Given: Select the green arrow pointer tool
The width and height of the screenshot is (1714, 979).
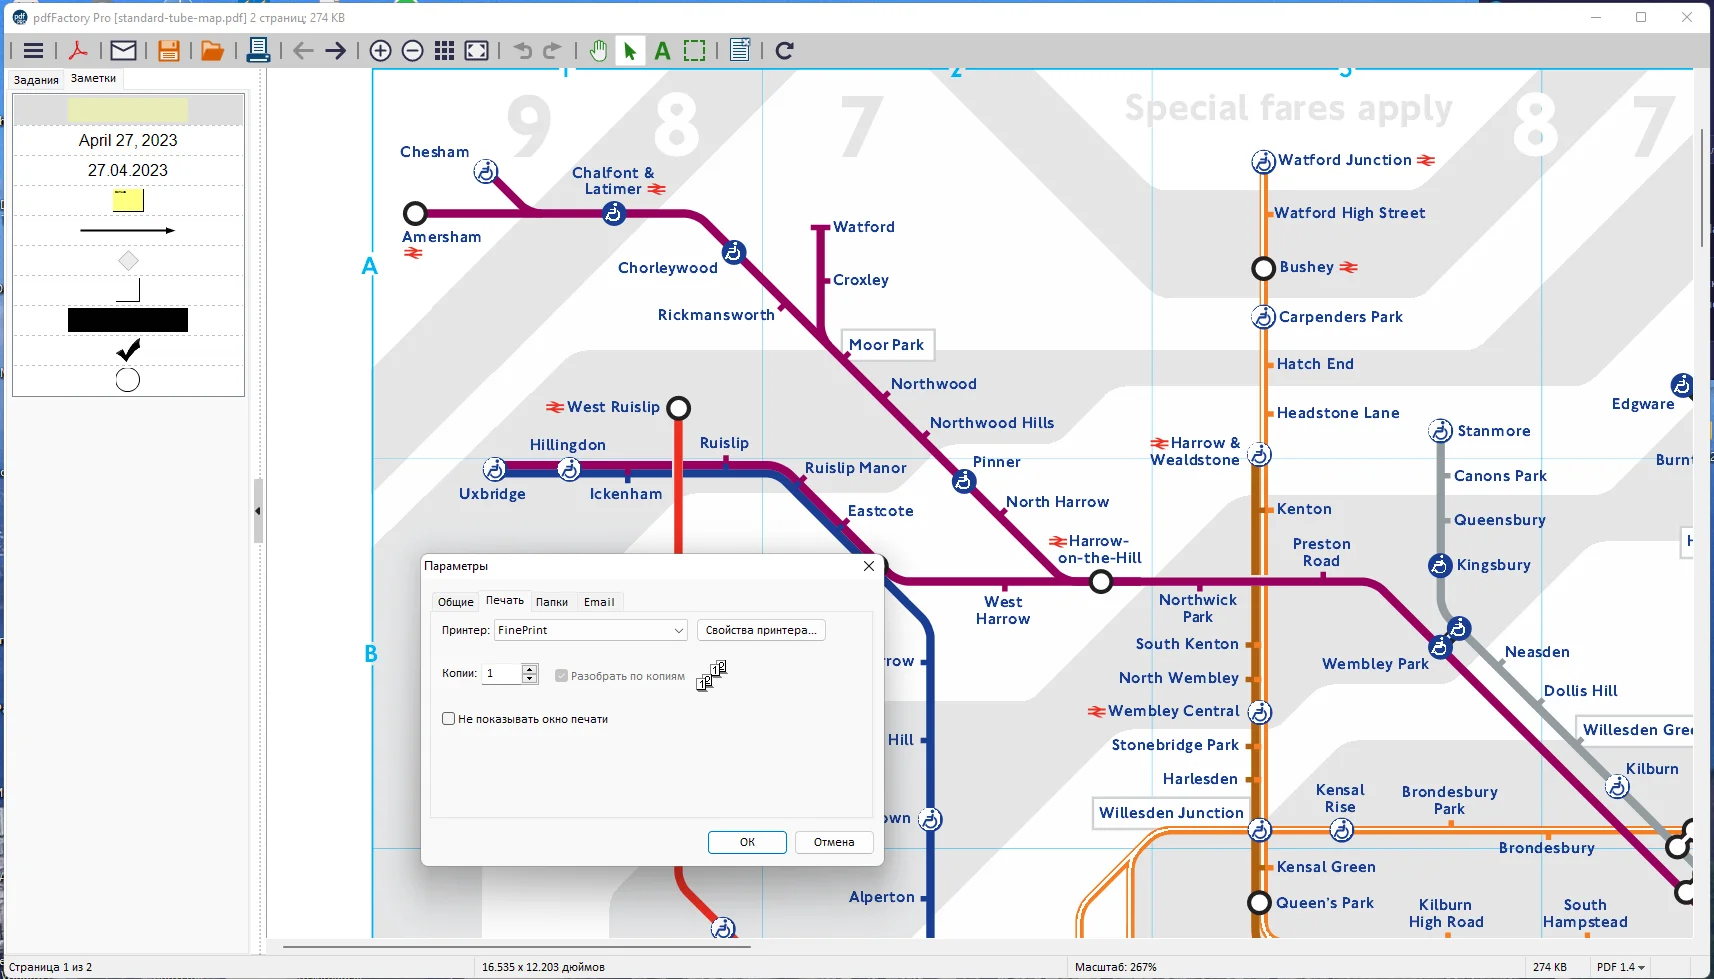Looking at the screenshot, I should (x=630, y=51).
